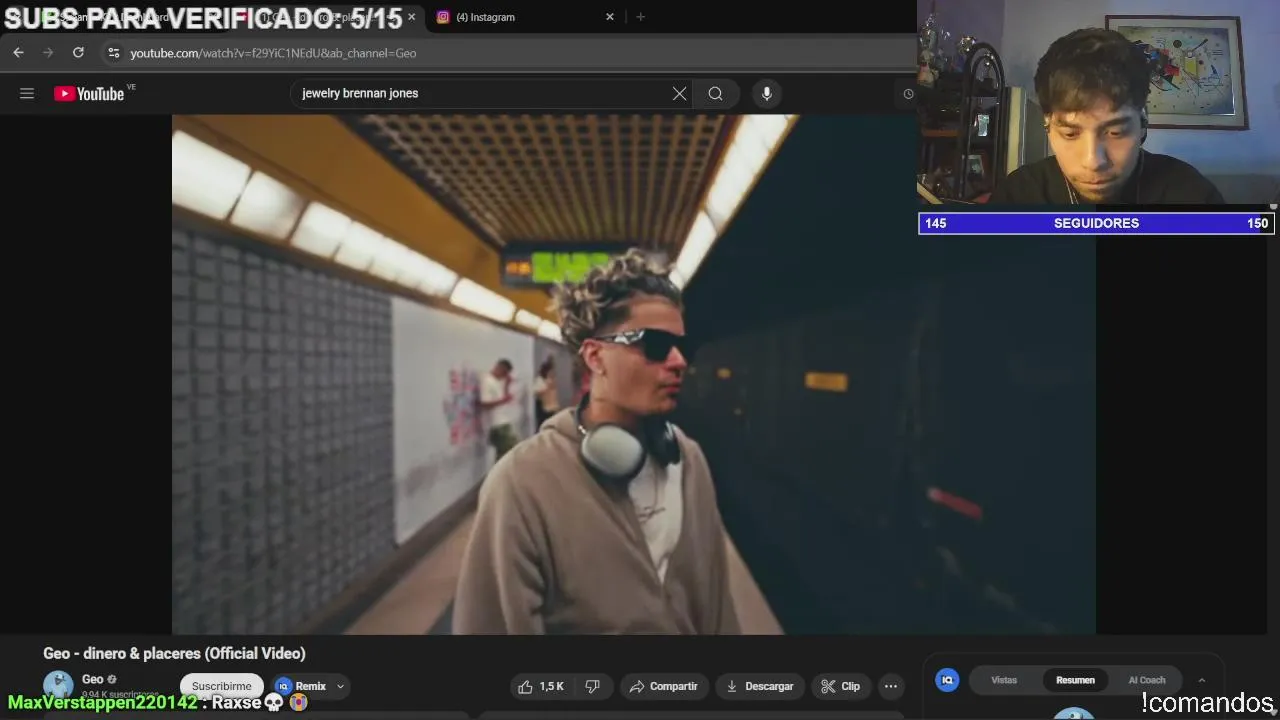This screenshot has height=720, width=1280.
Task: Click the title Geo - dinero & placeres
Action: [174, 653]
